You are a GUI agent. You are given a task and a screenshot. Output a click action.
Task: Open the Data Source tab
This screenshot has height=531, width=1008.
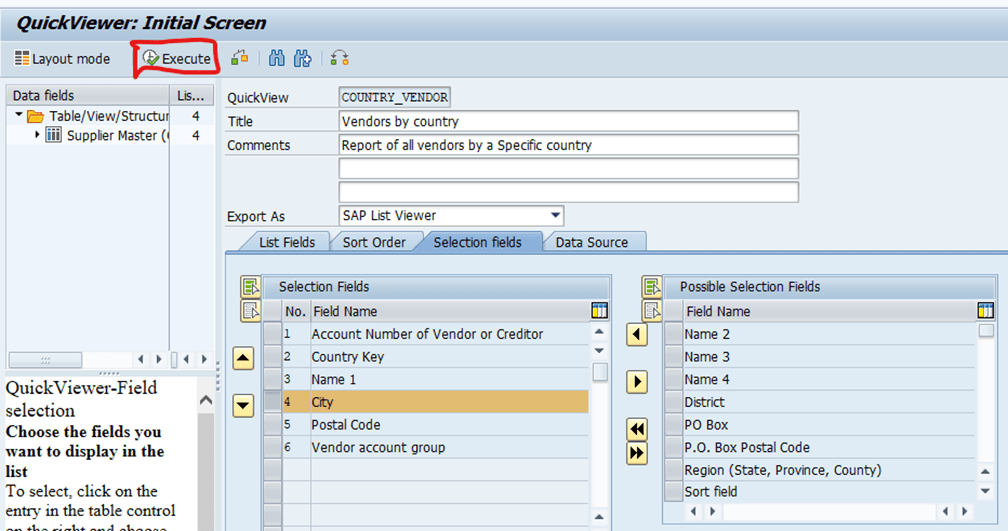tap(591, 242)
